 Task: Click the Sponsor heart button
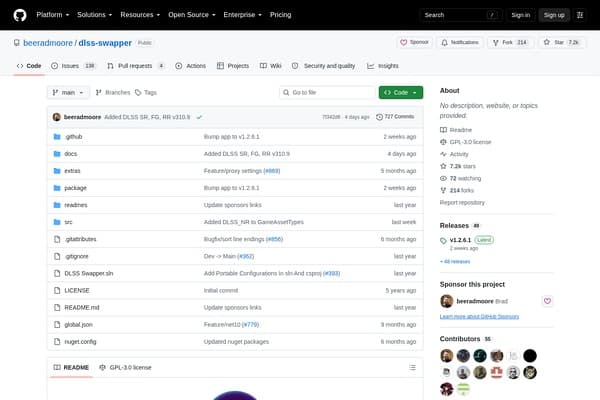tap(414, 42)
